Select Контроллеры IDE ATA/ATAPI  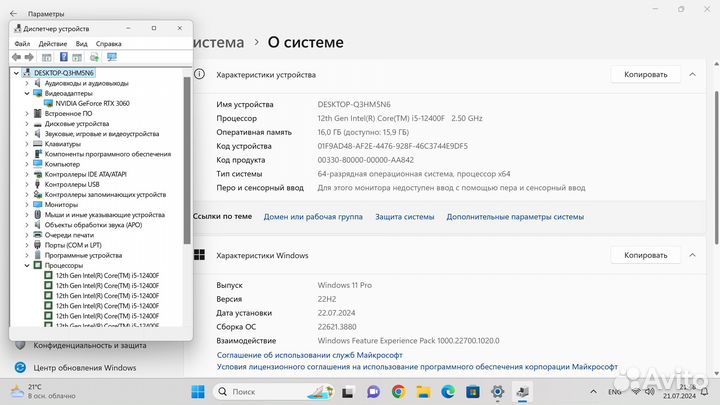85,174
